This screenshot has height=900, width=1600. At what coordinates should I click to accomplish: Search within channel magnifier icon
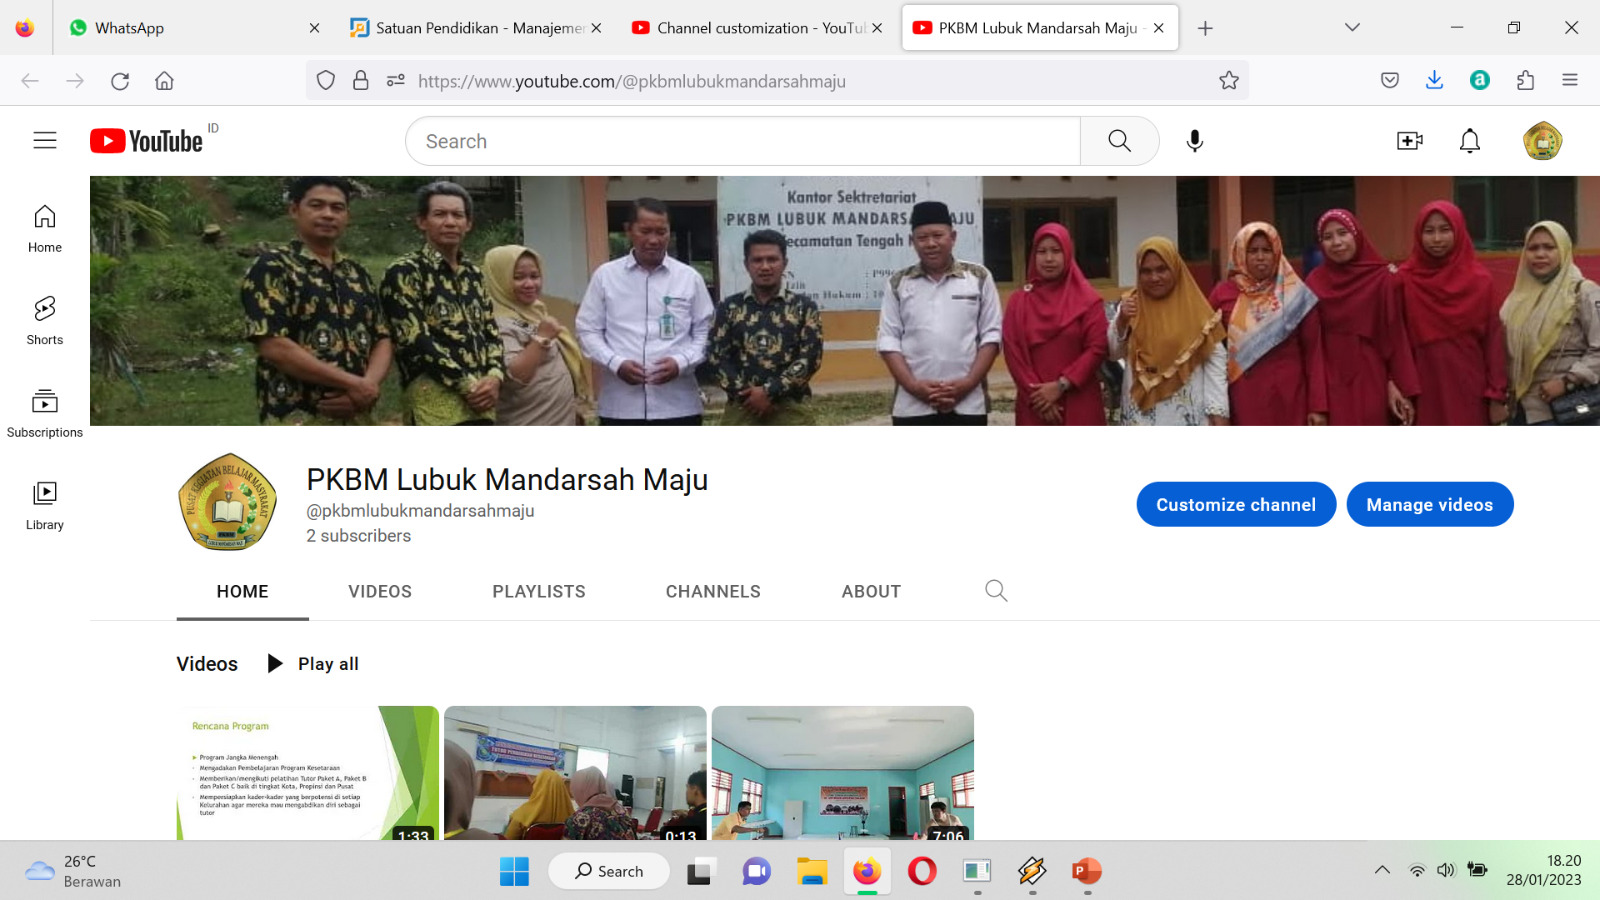996,591
